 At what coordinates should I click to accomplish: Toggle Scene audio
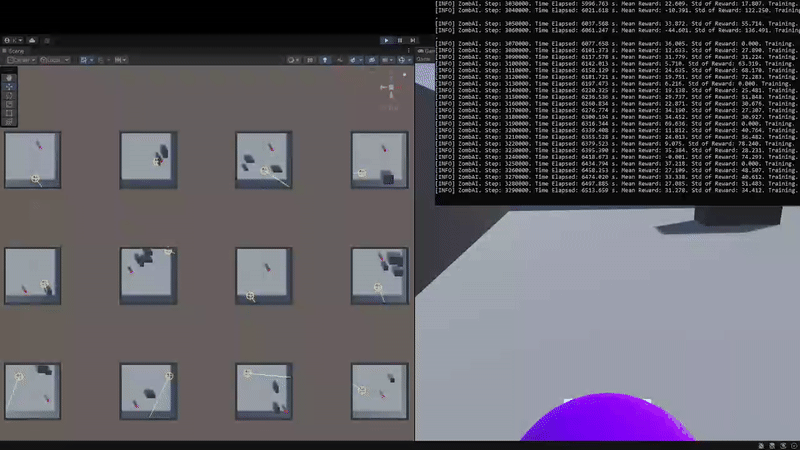point(340,60)
